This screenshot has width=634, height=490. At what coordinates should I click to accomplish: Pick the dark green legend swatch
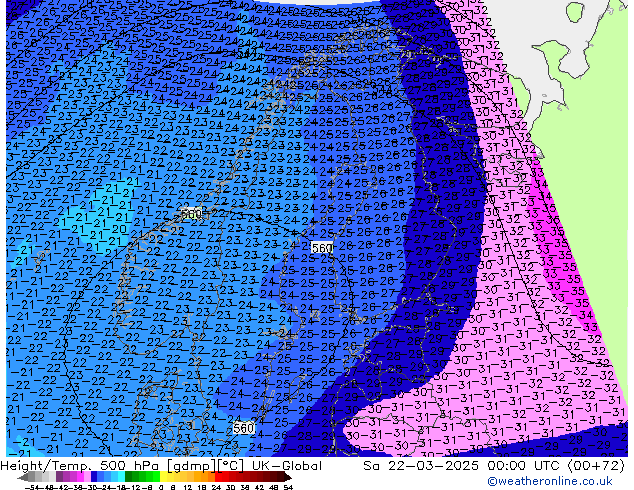[x=129, y=477]
